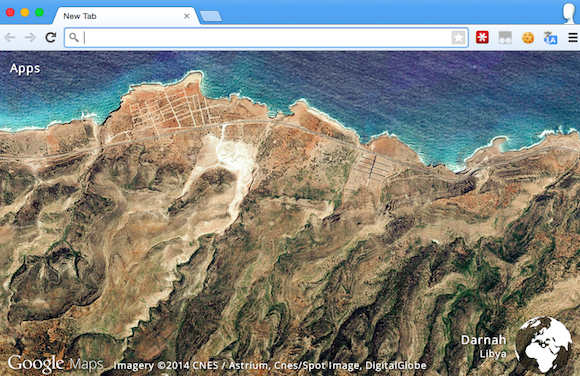The image size is (580, 376).
Task: Close the New Tab tab
Action: (187, 16)
